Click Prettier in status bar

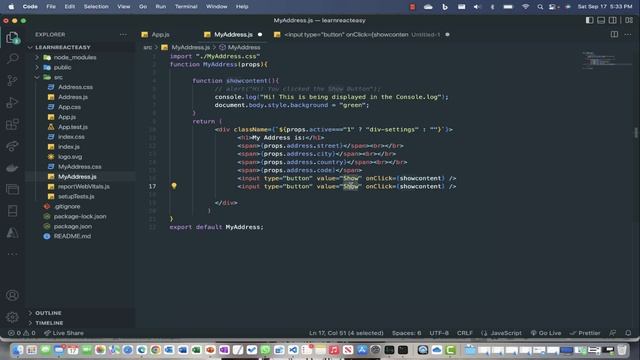pyautogui.click(x=585, y=333)
